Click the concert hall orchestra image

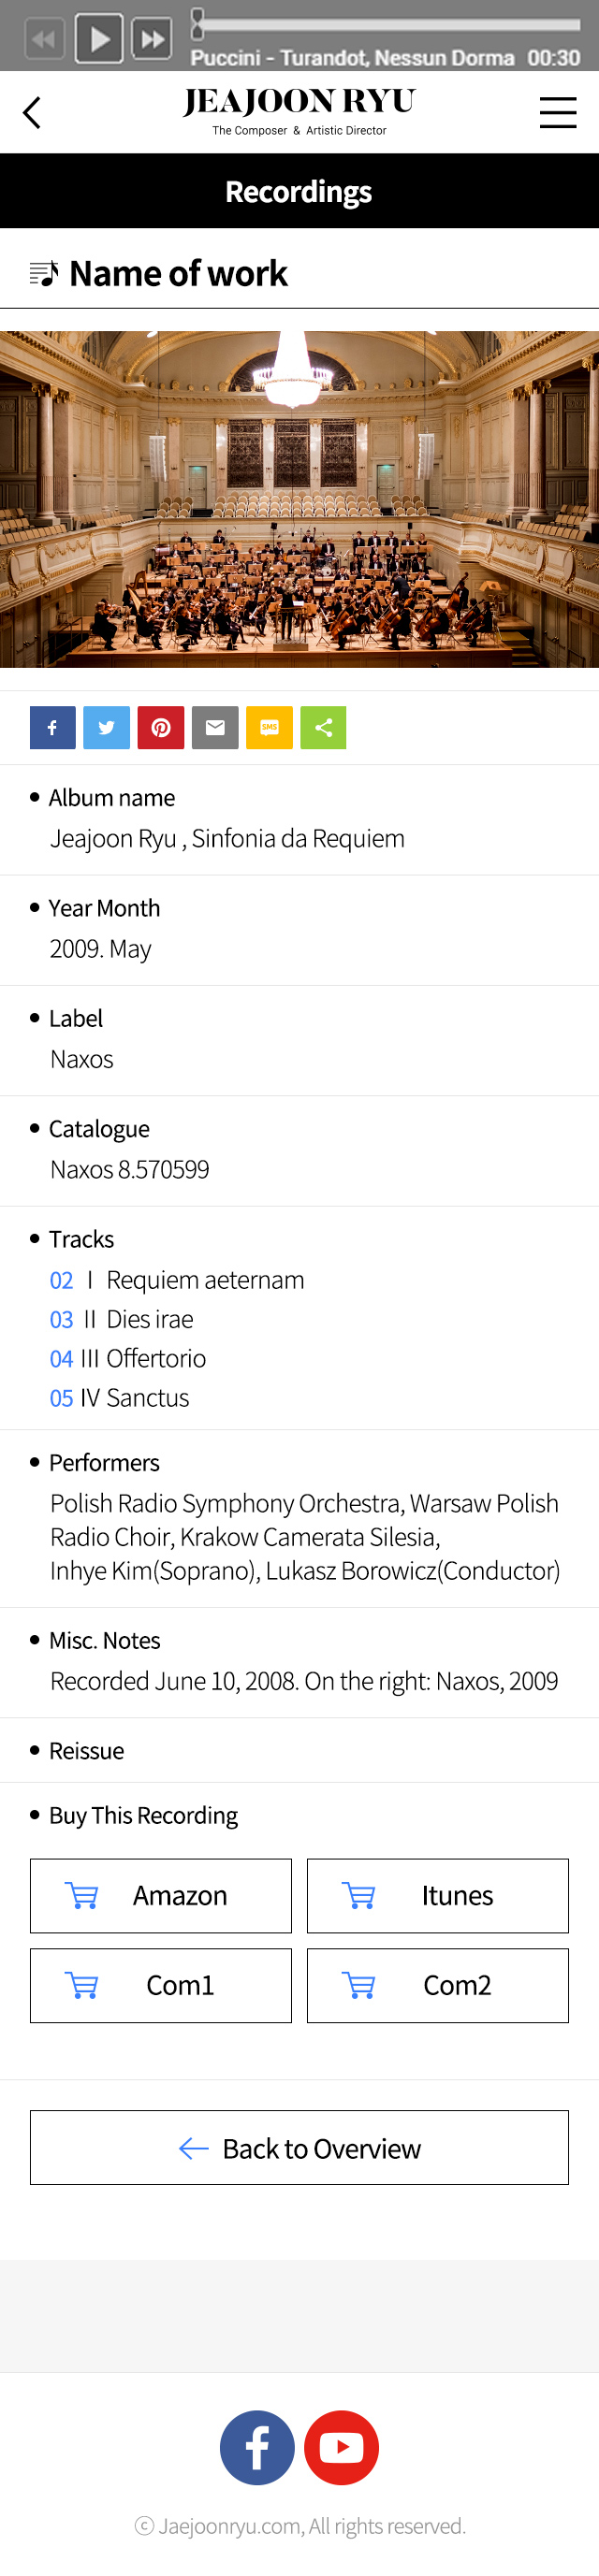coord(299,499)
